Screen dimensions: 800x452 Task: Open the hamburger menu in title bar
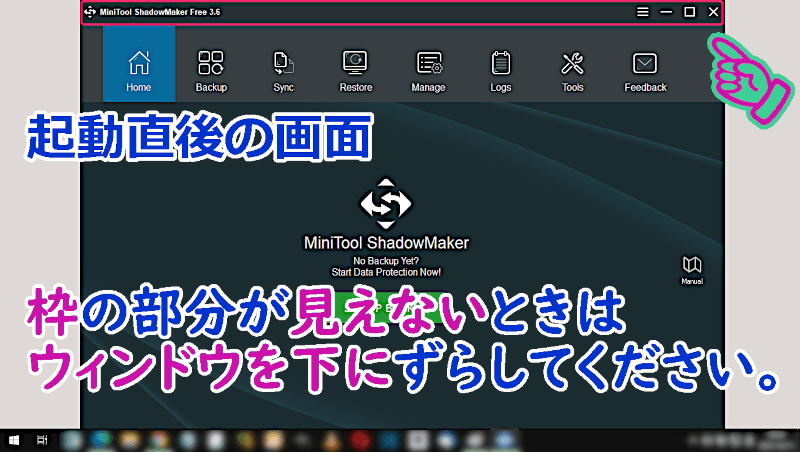(643, 12)
